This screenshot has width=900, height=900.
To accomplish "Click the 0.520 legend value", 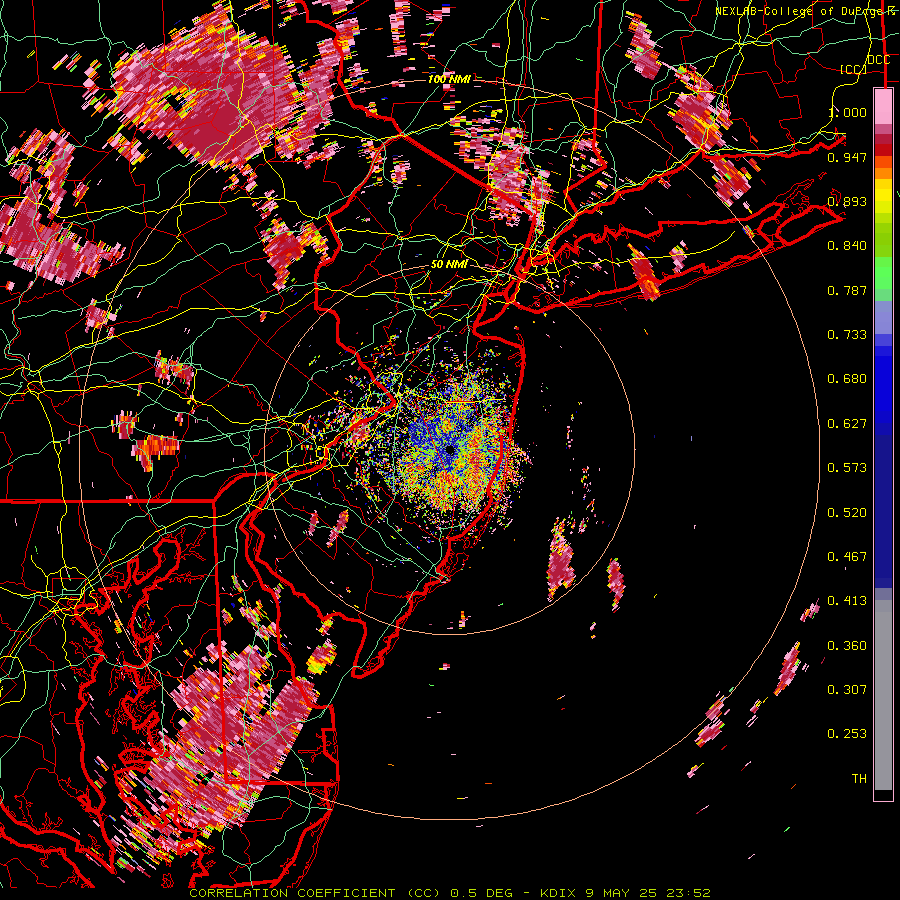I will point(847,513).
